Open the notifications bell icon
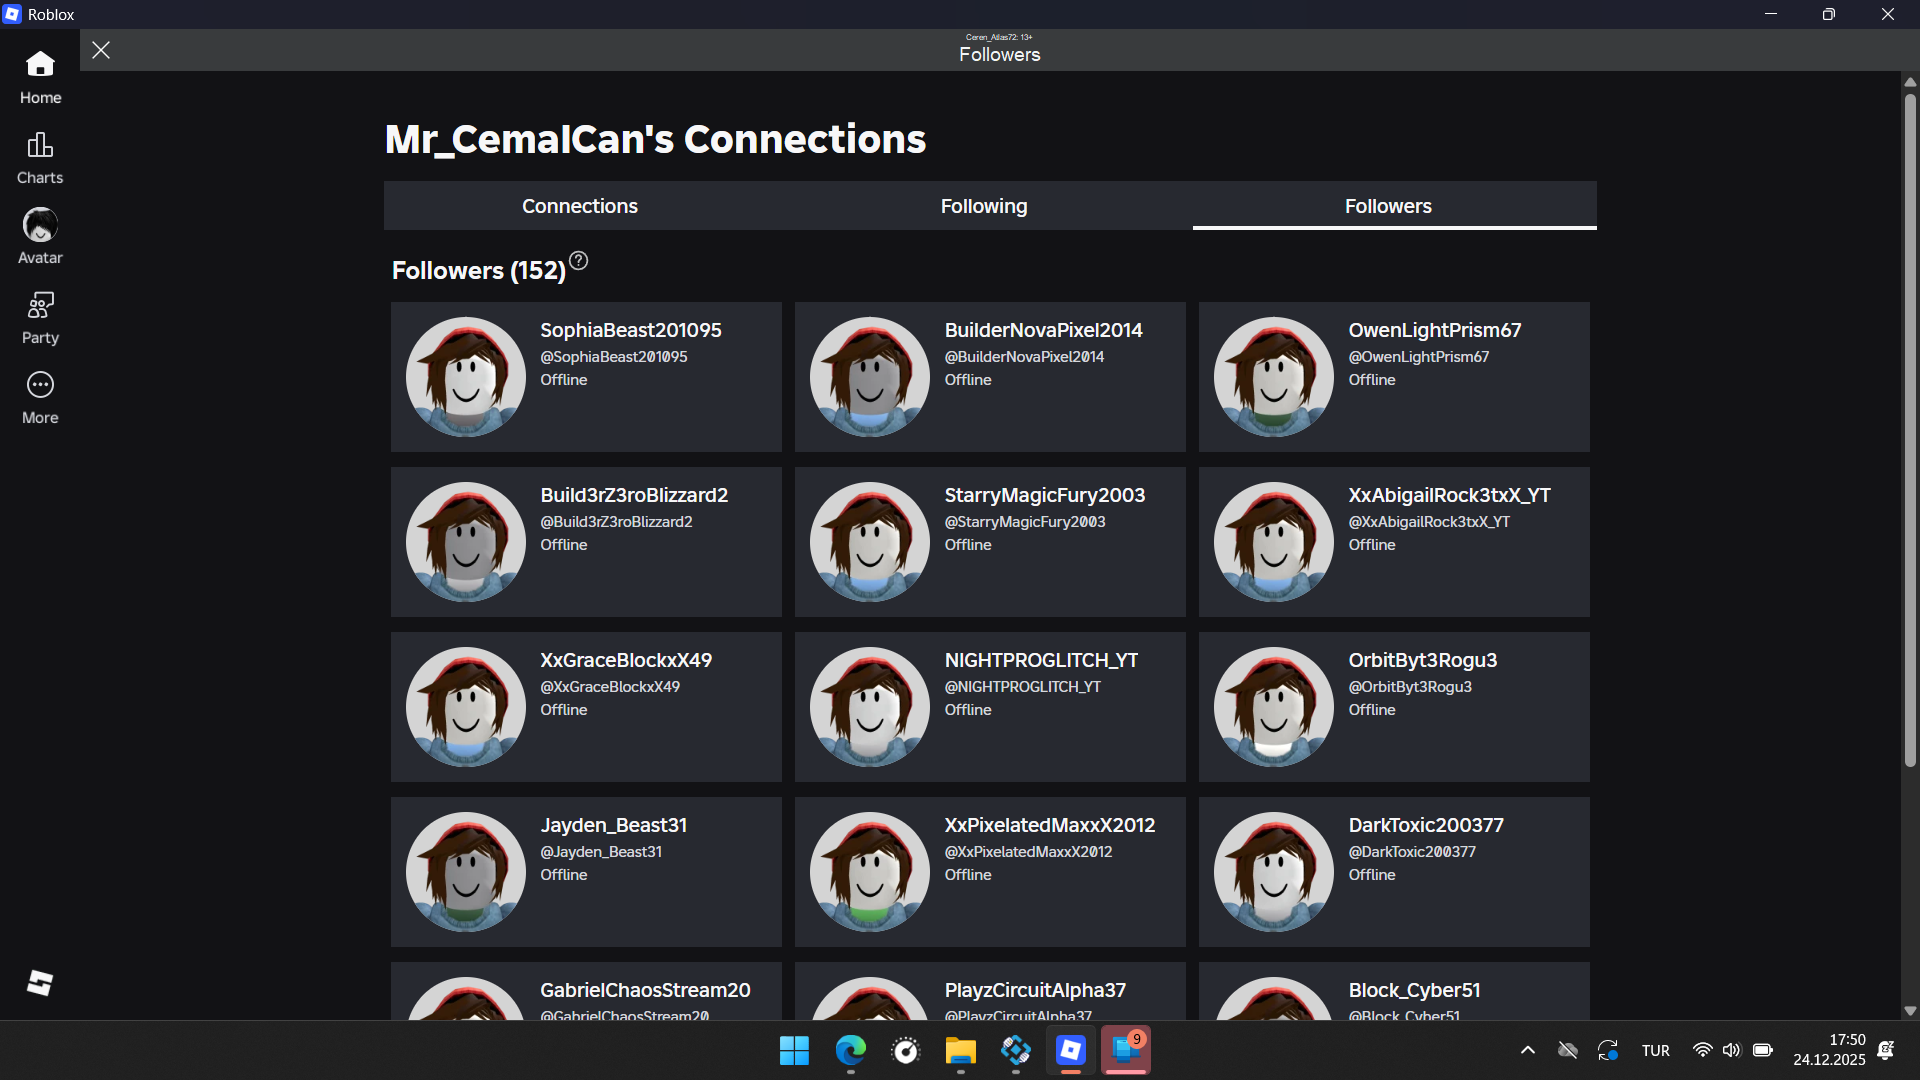 (x=1887, y=1050)
